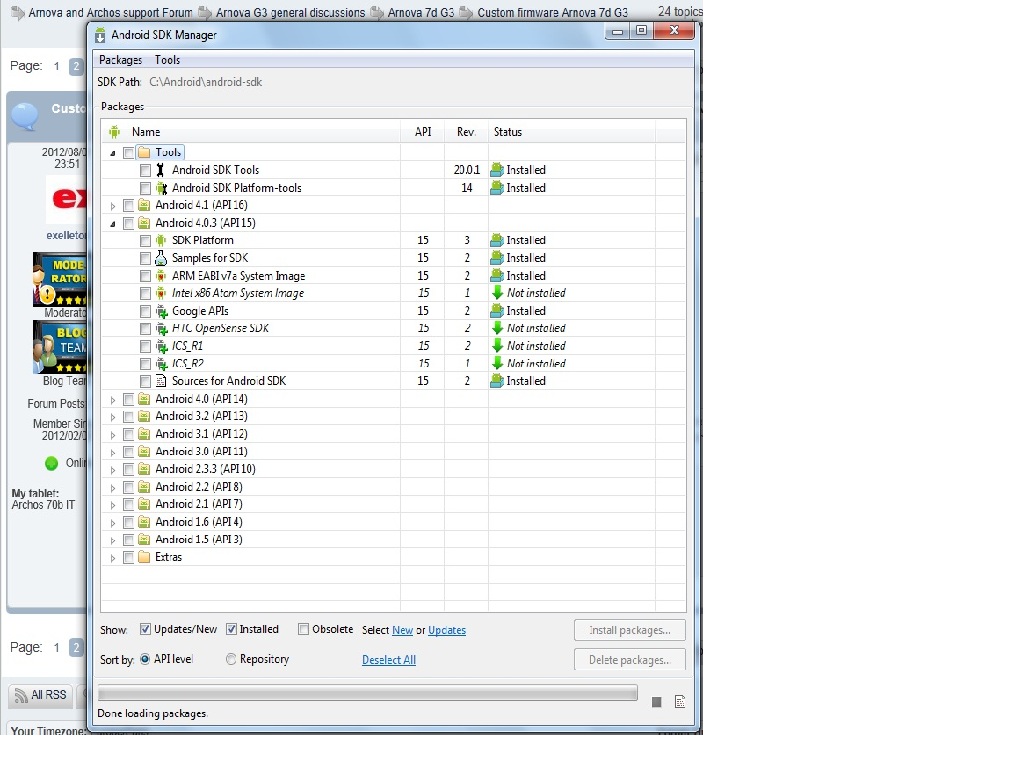Expand the Android 4.1 (API 16) group

[x=113, y=206]
